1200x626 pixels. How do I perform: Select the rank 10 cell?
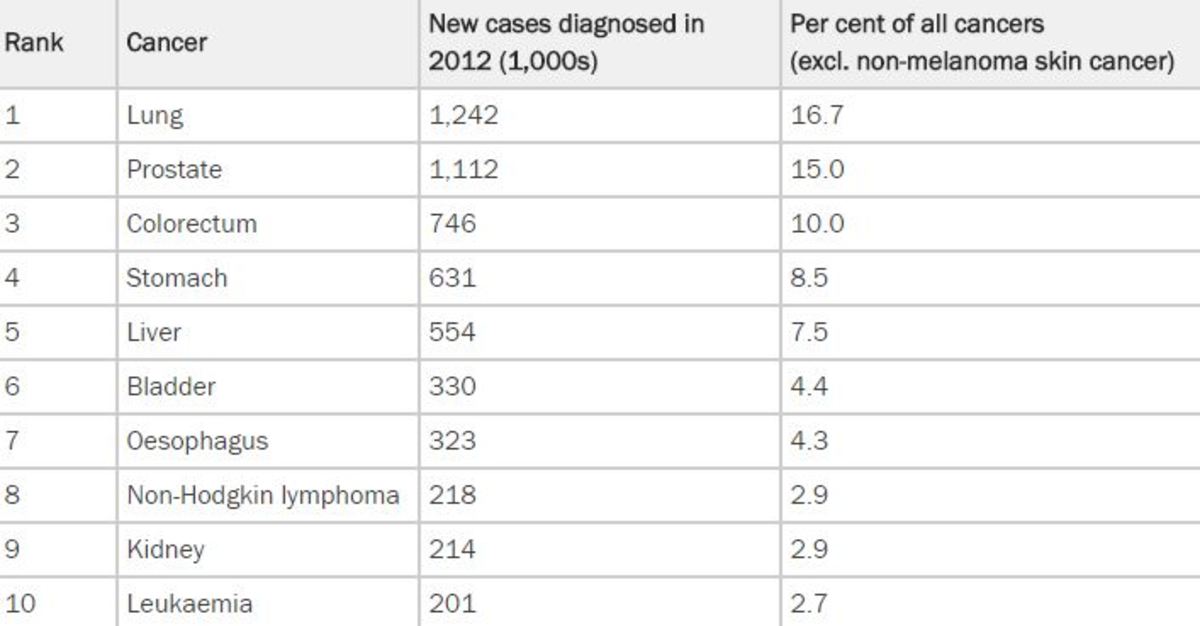(19, 604)
